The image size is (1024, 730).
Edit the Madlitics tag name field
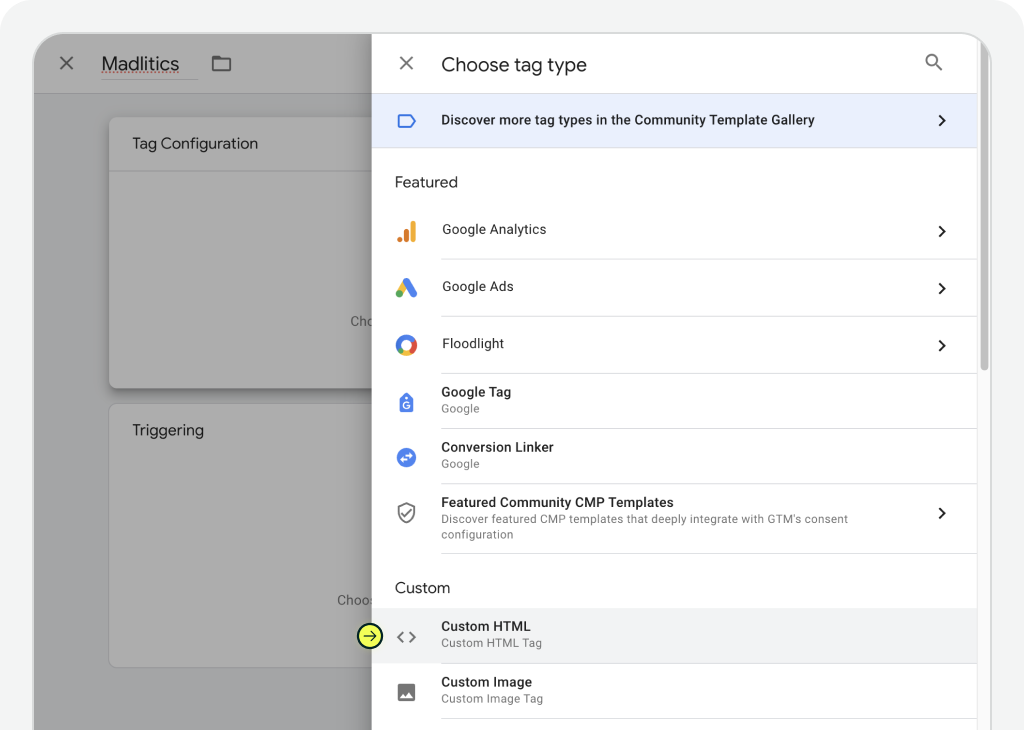(150, 64)
